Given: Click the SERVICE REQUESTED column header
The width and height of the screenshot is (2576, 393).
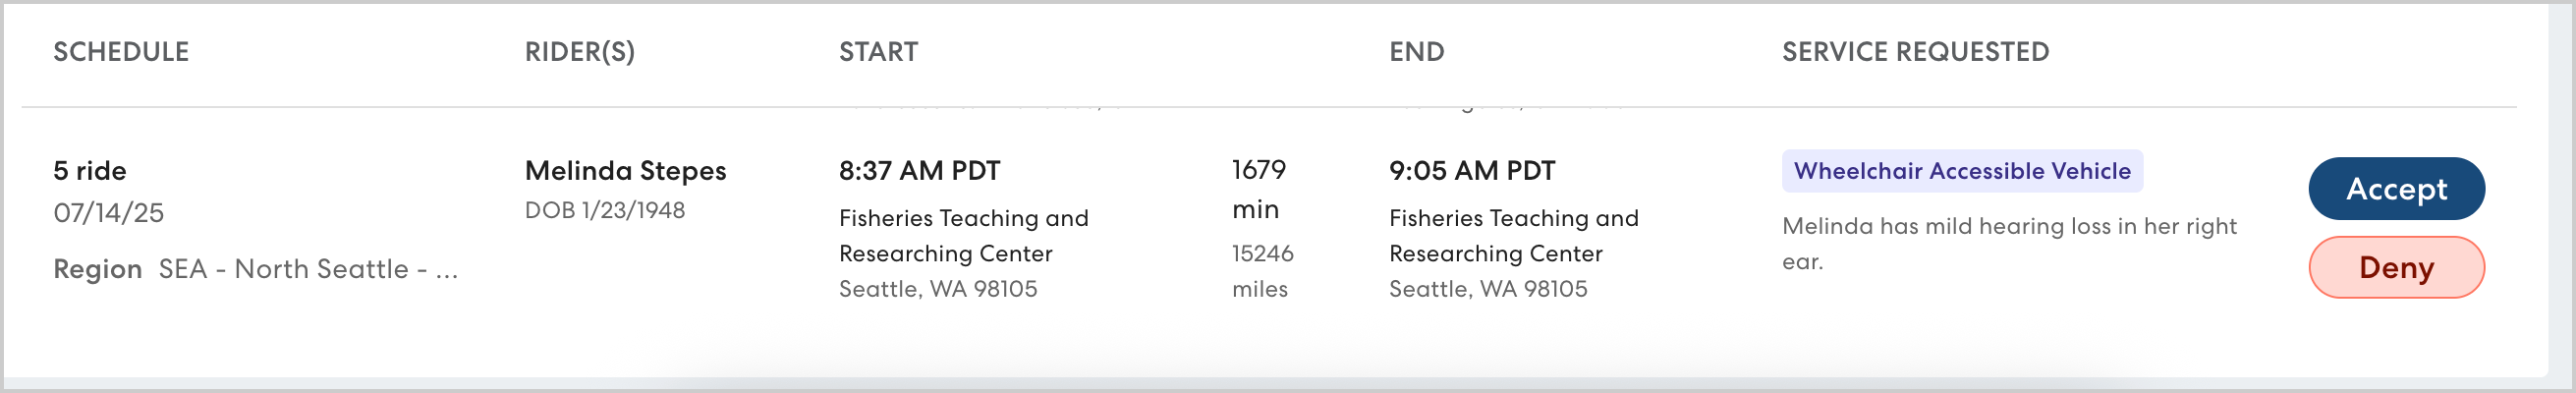Looking at the screenshot, I should [1914, 52].
